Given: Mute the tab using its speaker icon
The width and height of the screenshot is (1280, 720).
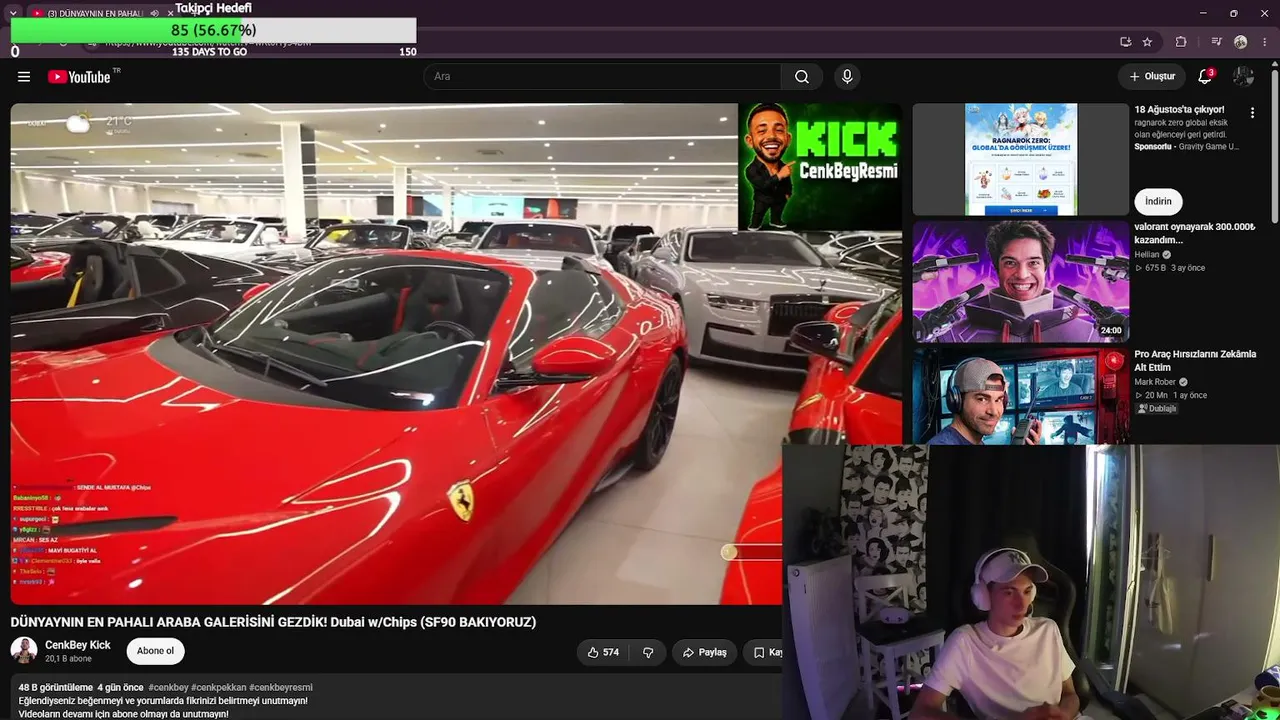Looking at the screenshot, I should tap(154, 13).
